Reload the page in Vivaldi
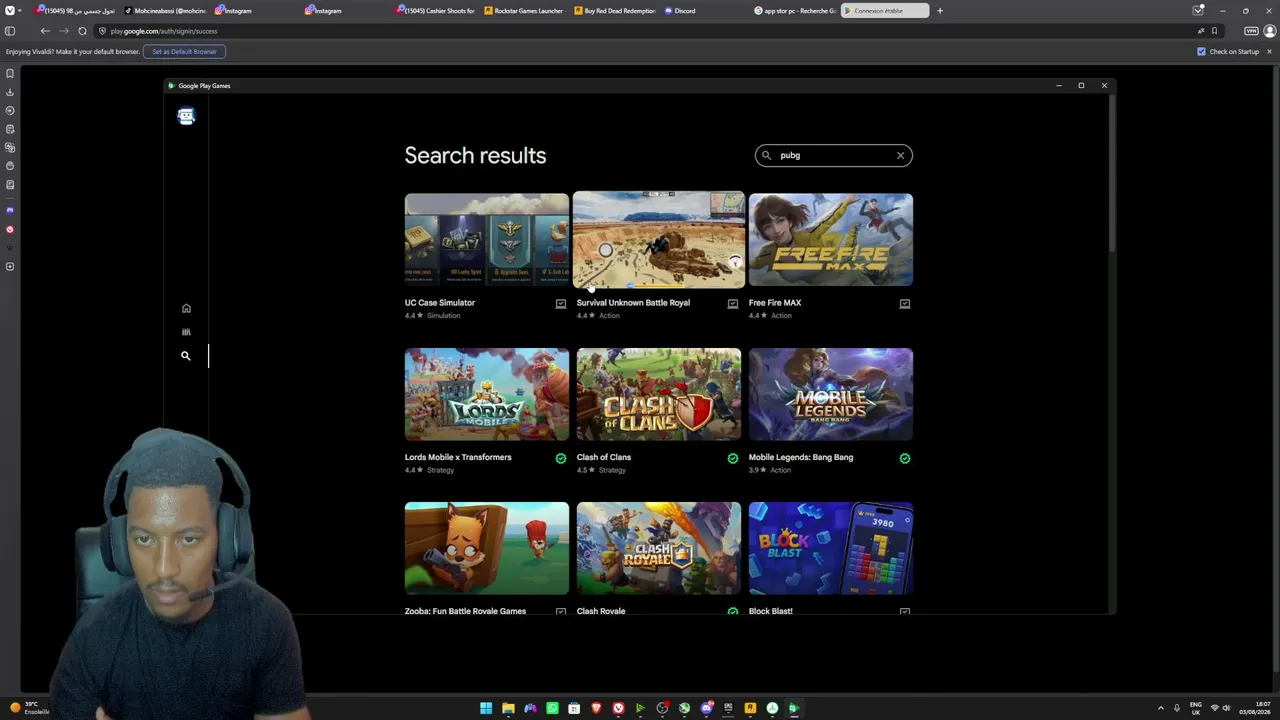 [x=82, y=31]
